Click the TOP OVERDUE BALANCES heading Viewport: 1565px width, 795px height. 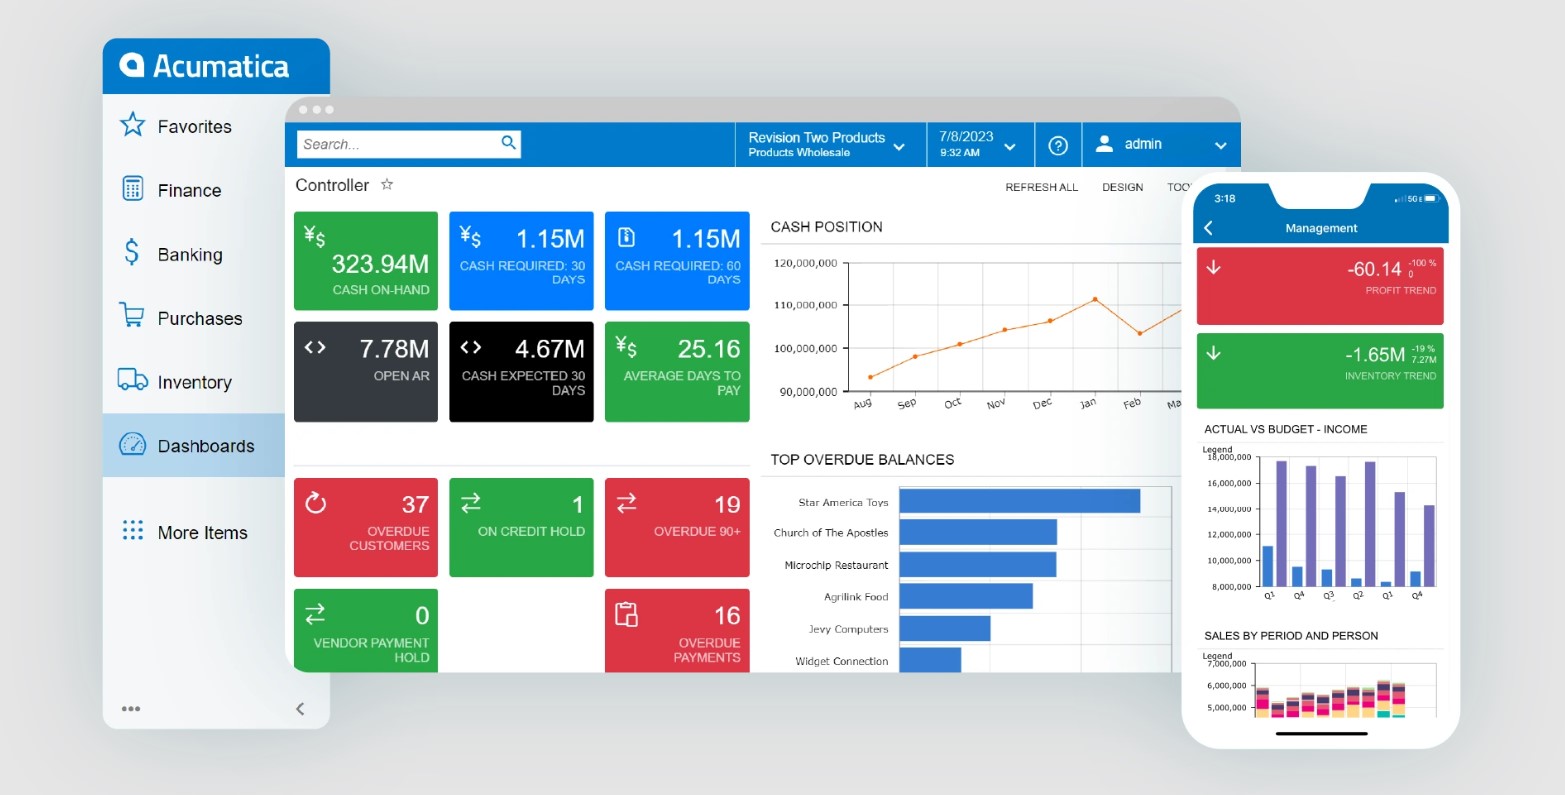coord(862,460)
